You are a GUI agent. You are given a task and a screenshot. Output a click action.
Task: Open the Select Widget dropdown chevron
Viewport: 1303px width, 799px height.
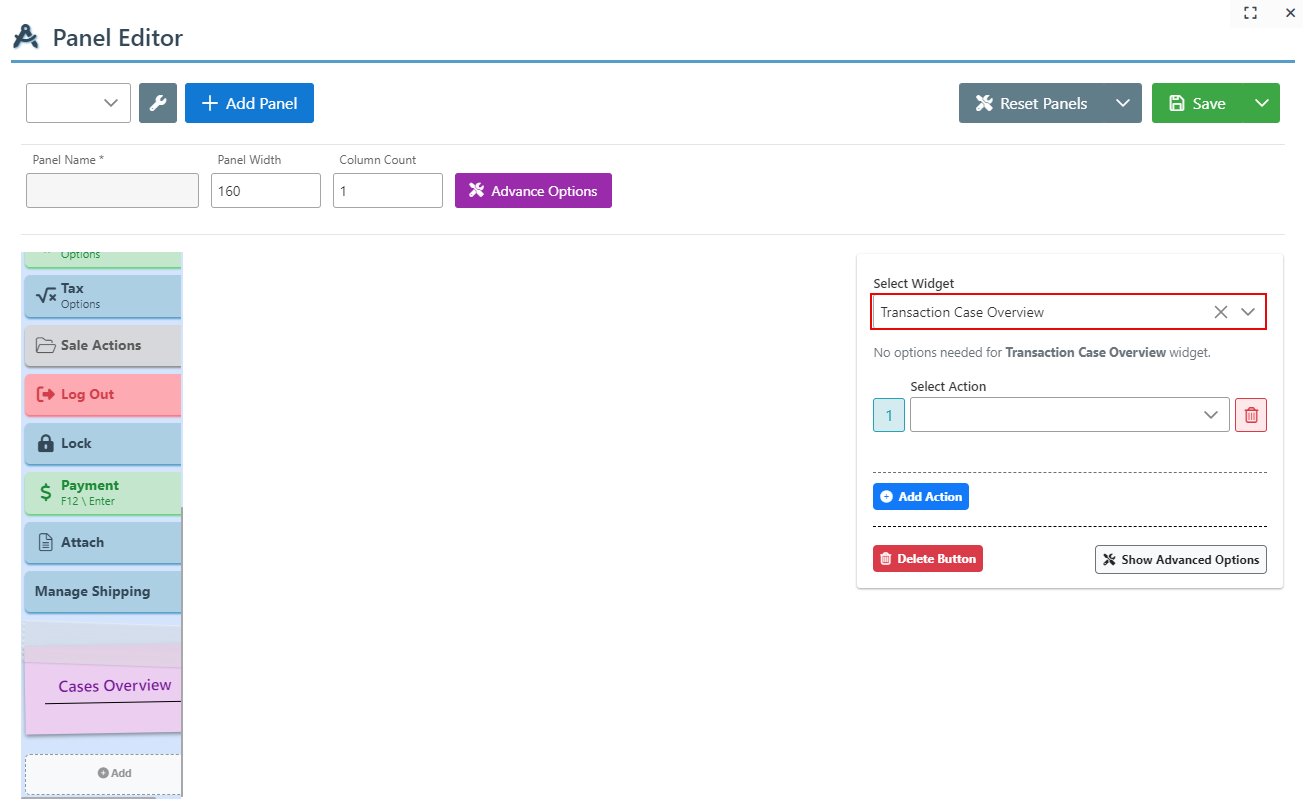(x=1248, y=312)
